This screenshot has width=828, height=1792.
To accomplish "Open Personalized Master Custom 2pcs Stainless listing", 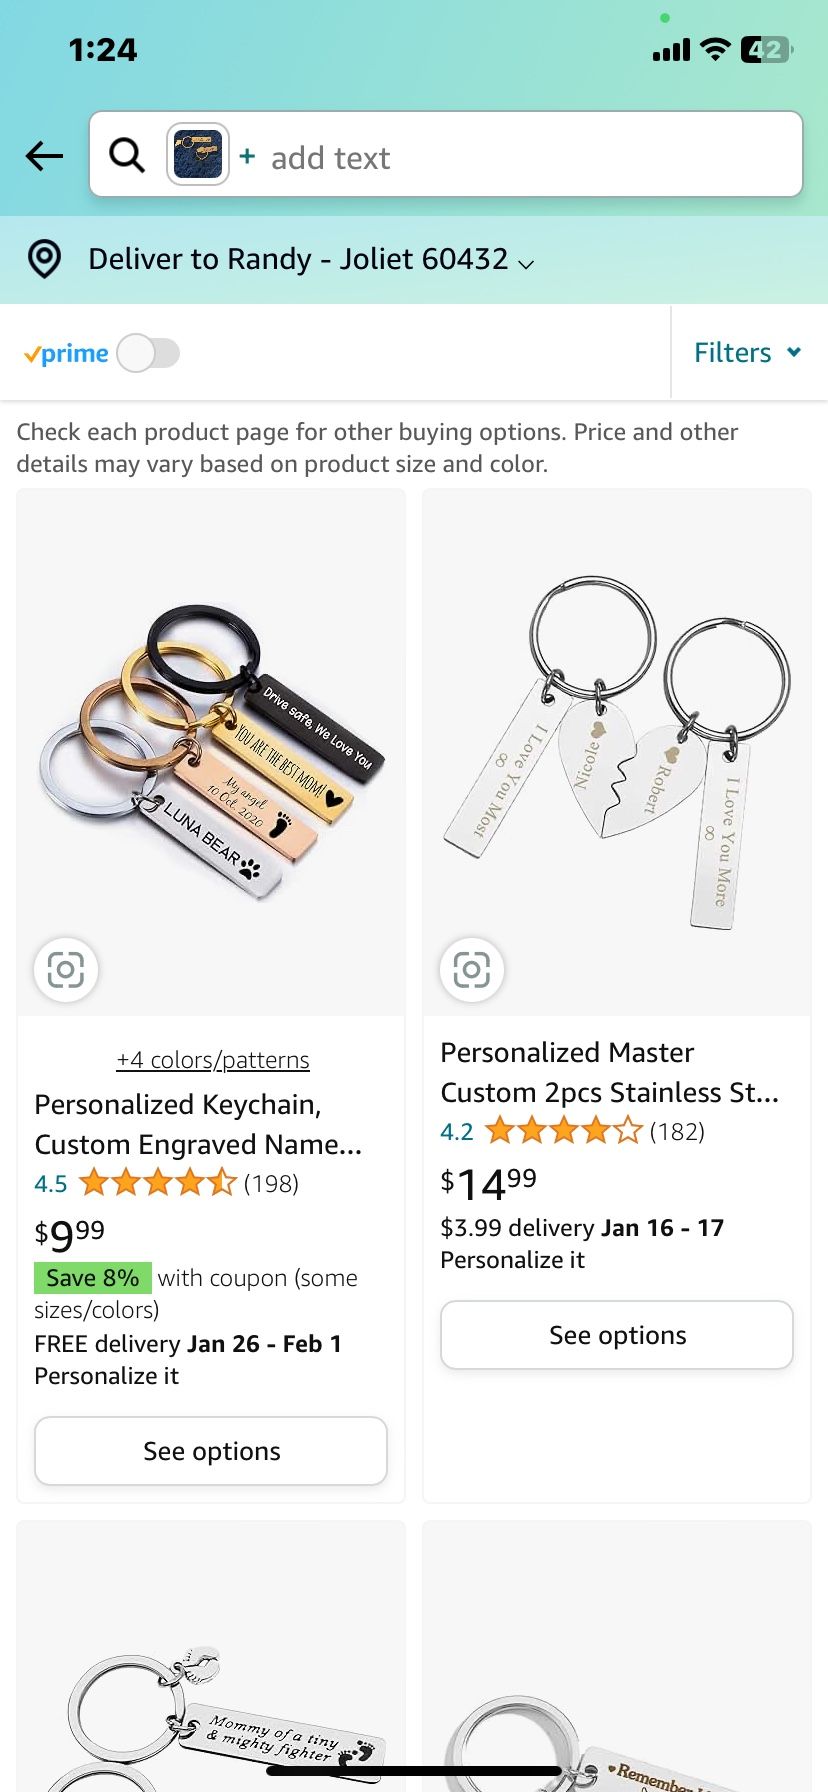I will (x=609, y=1072).
